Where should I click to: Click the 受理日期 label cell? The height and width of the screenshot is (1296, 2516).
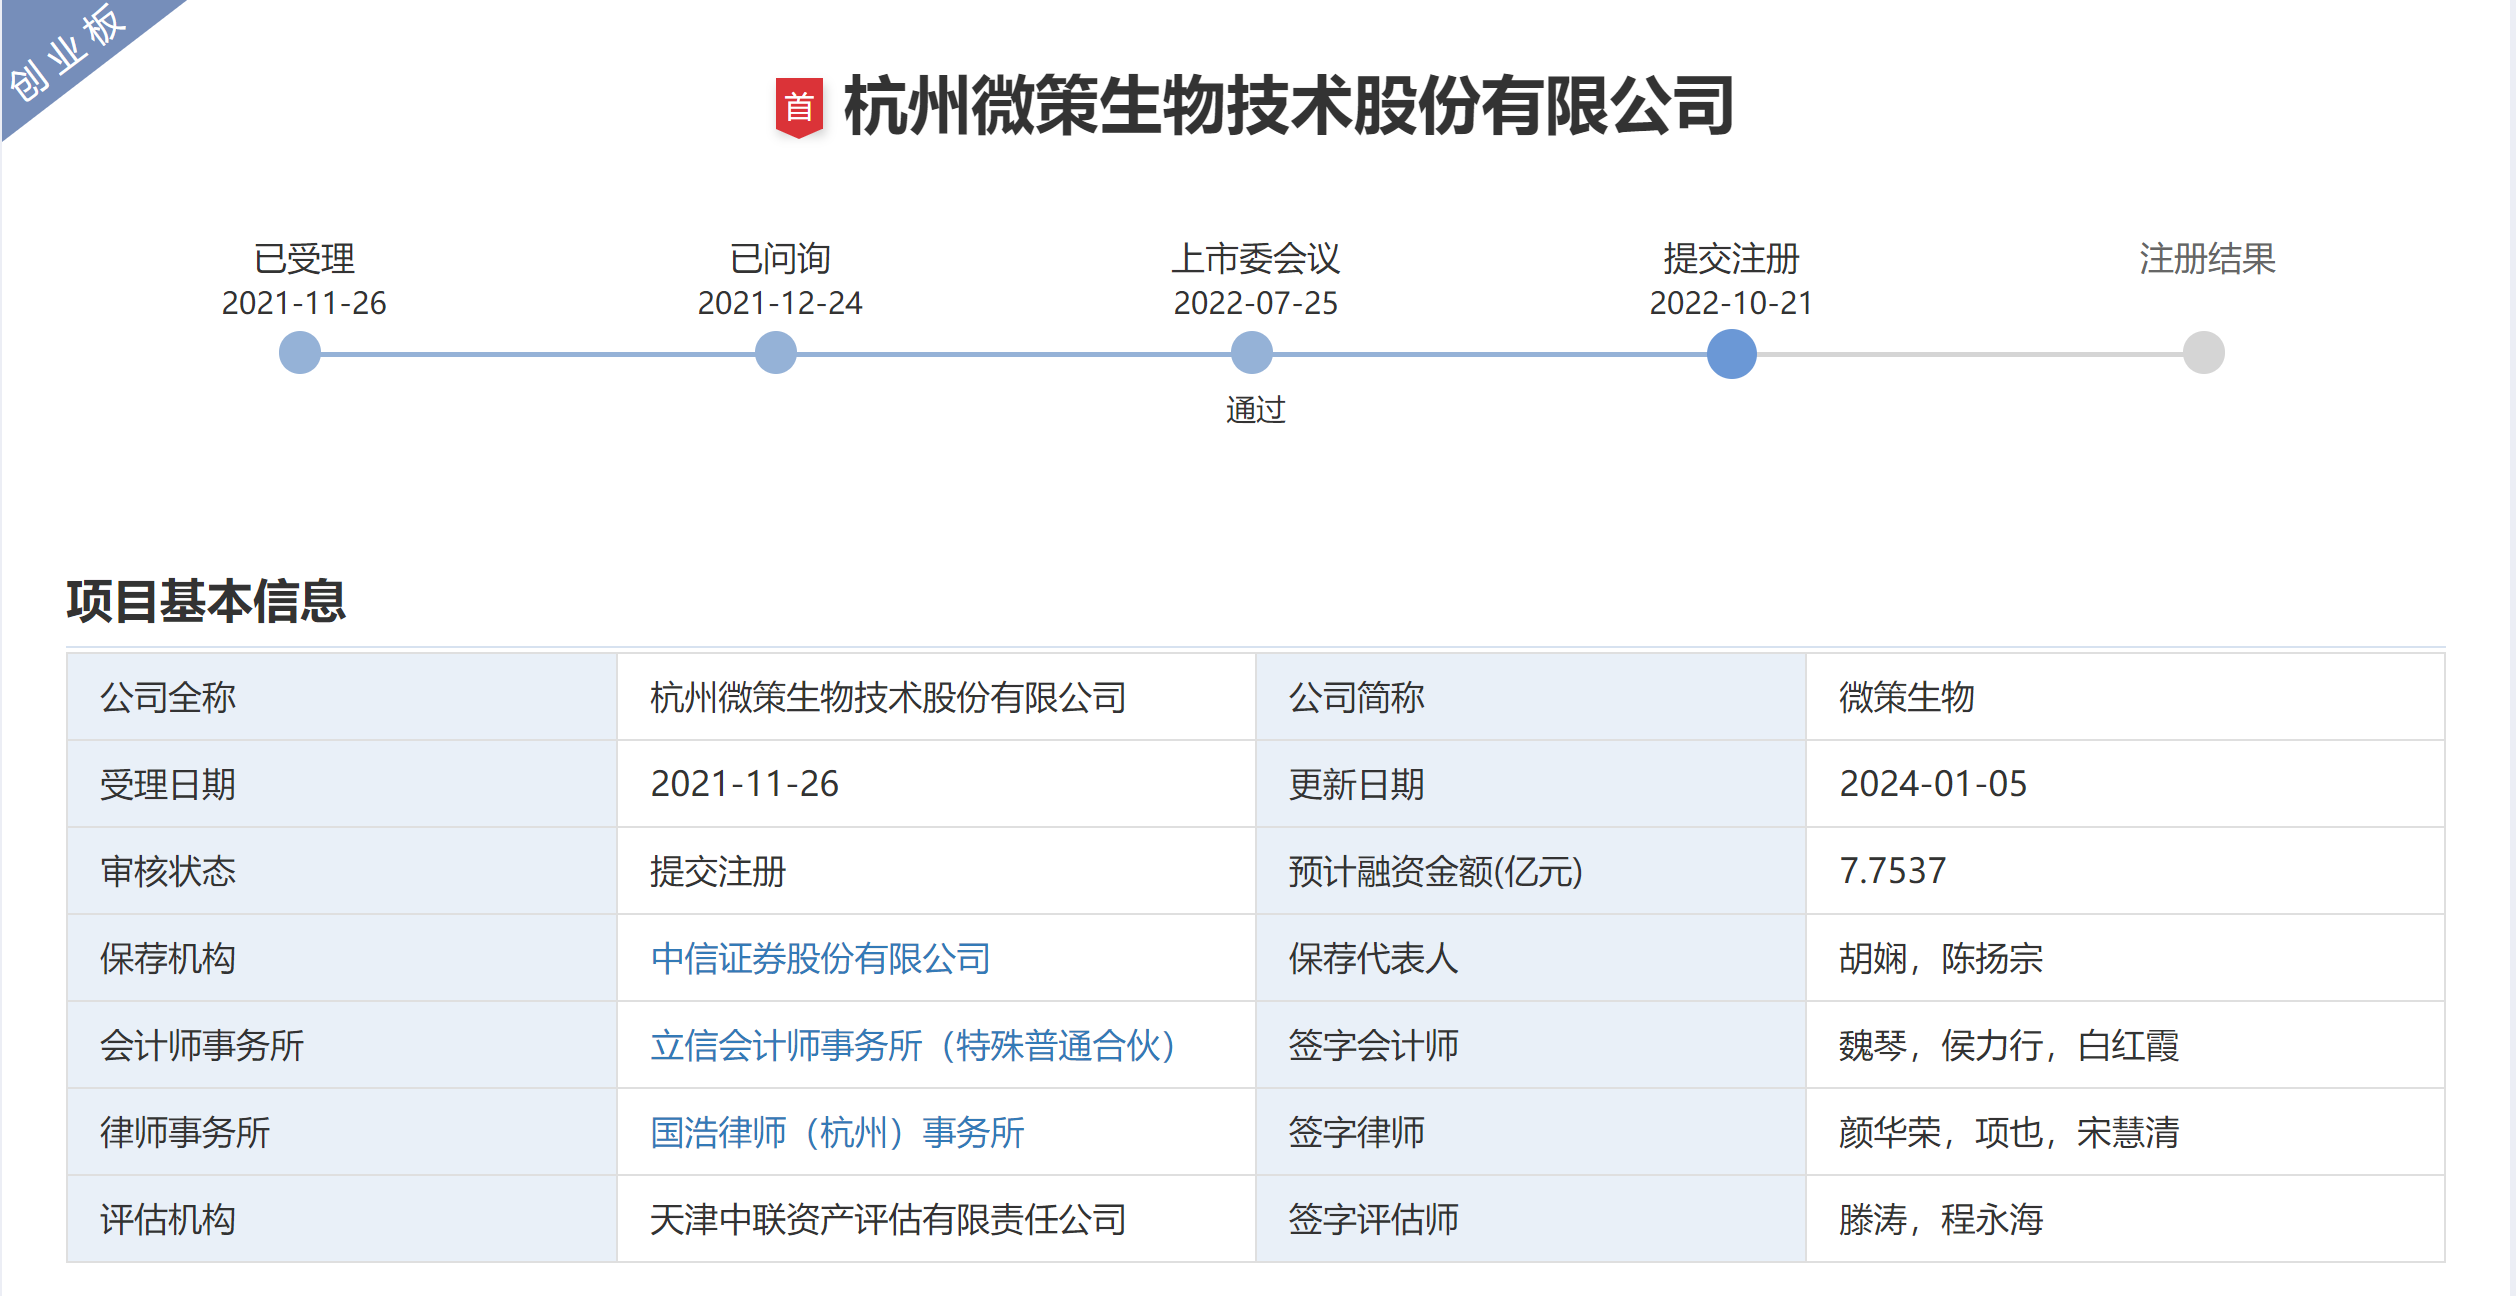342,784
